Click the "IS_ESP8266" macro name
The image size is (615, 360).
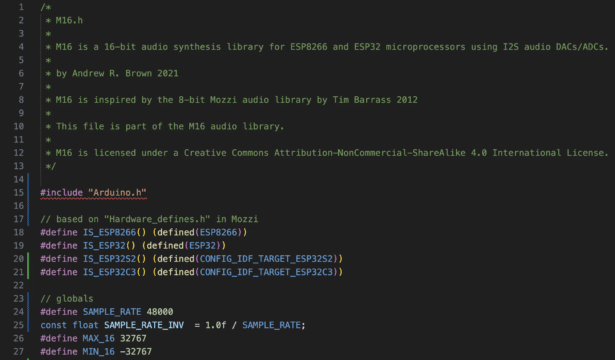109,232
